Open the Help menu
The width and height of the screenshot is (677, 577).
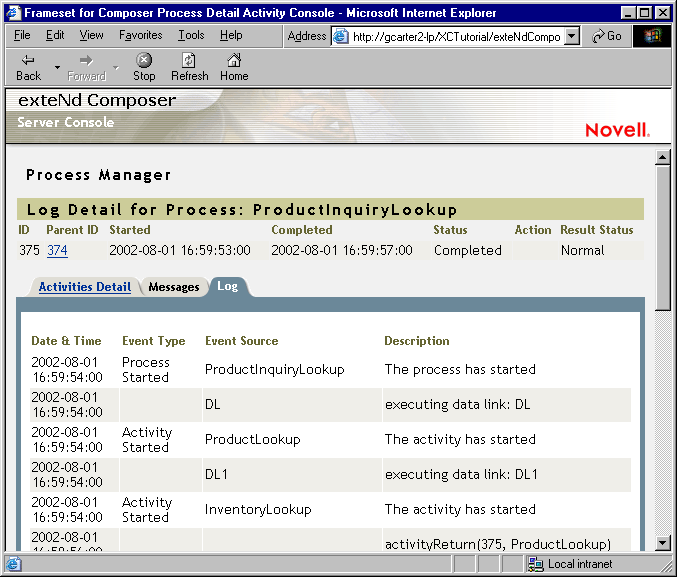coord(231,35)
